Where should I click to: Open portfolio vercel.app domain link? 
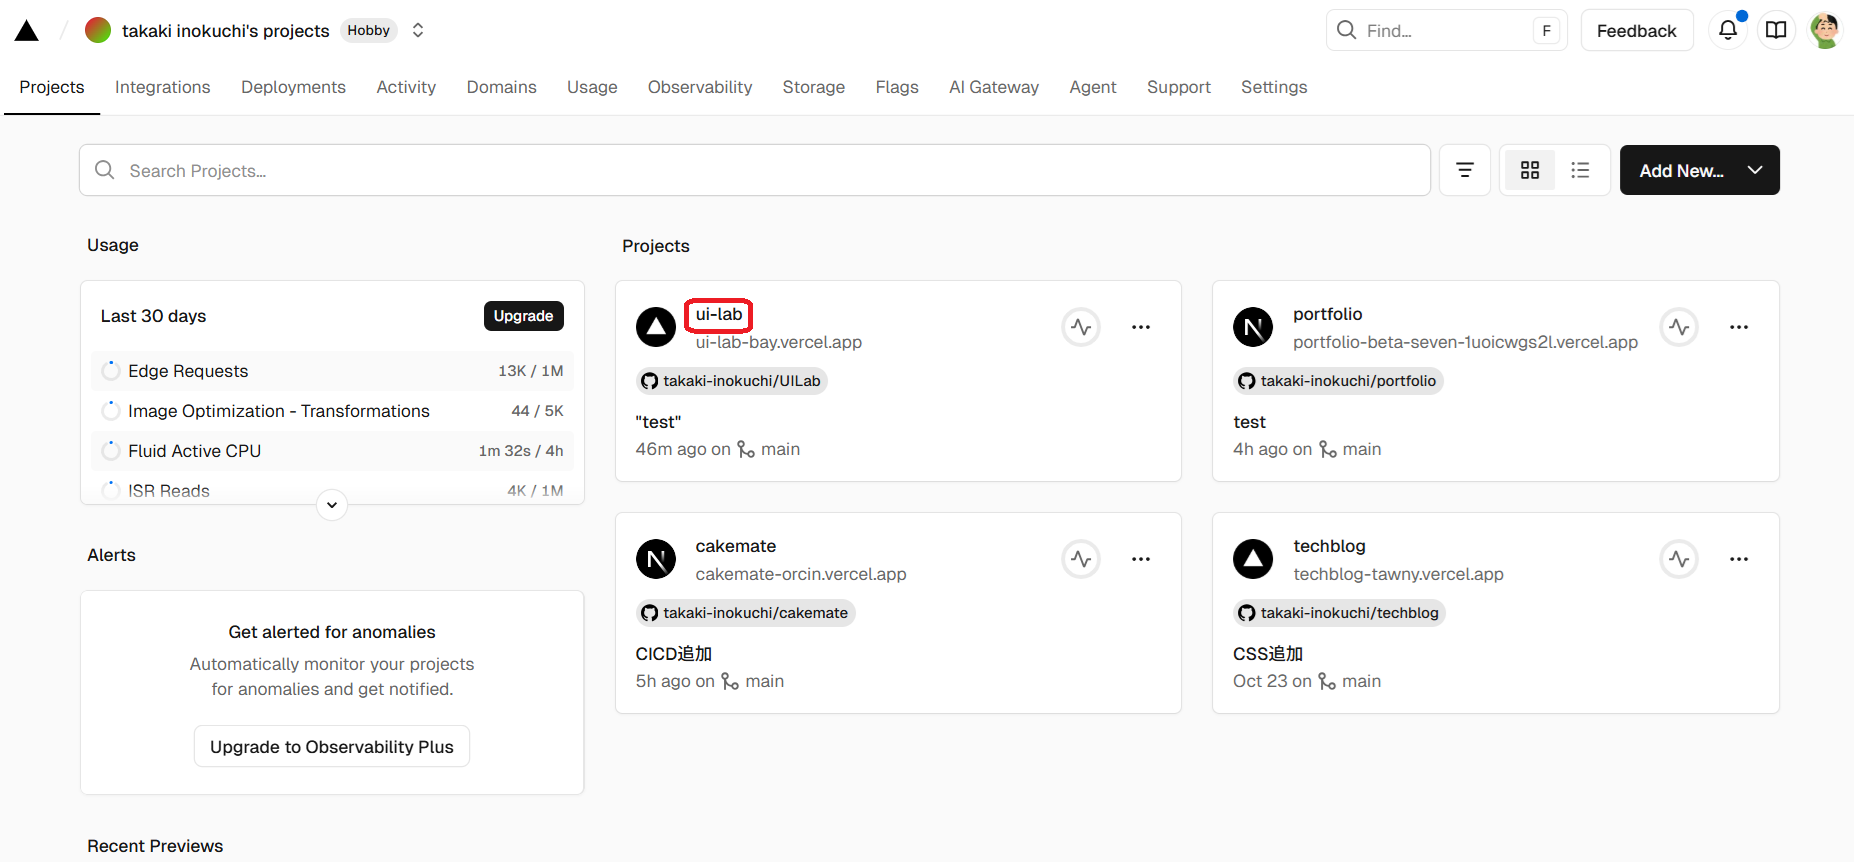point(1466,342)
